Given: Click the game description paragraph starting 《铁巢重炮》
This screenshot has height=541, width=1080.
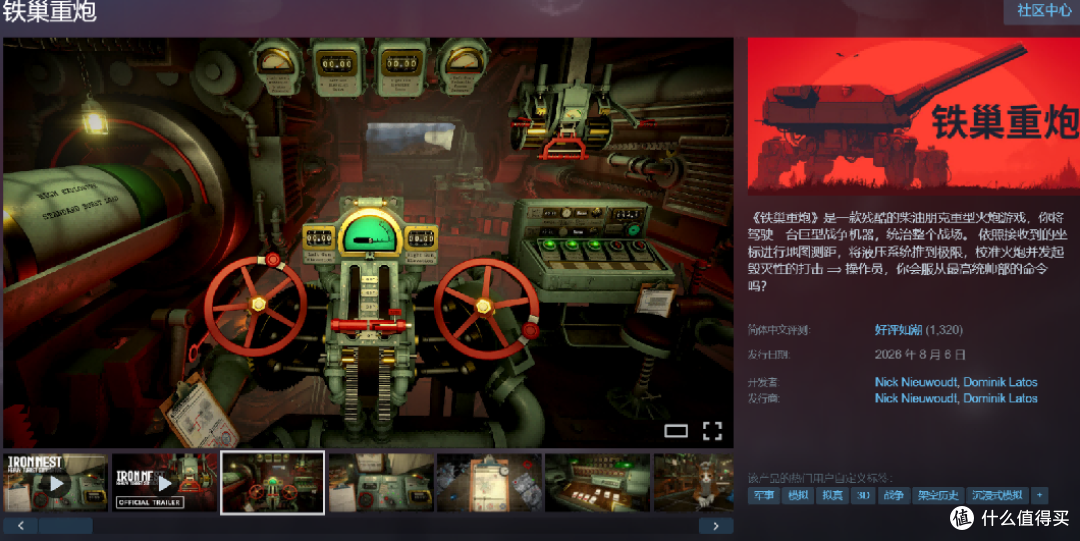Looking at the screenshot, I should (x=906, y=252).
